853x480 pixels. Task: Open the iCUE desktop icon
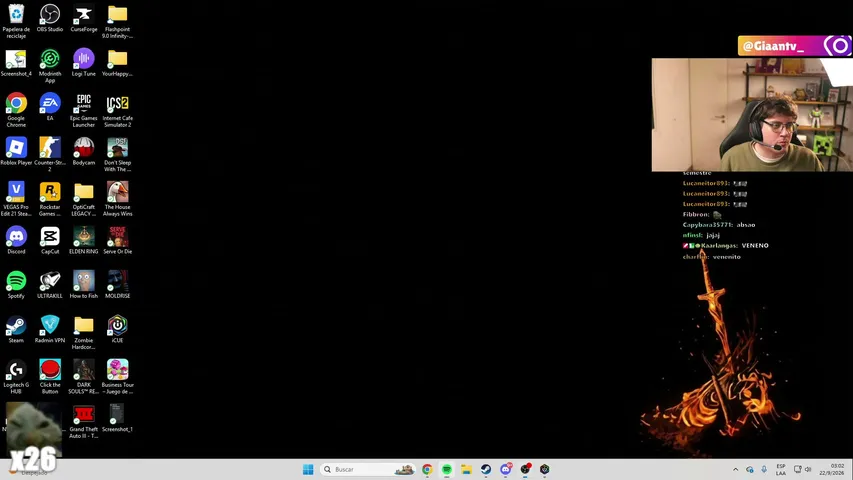click(x=118, y=329)
